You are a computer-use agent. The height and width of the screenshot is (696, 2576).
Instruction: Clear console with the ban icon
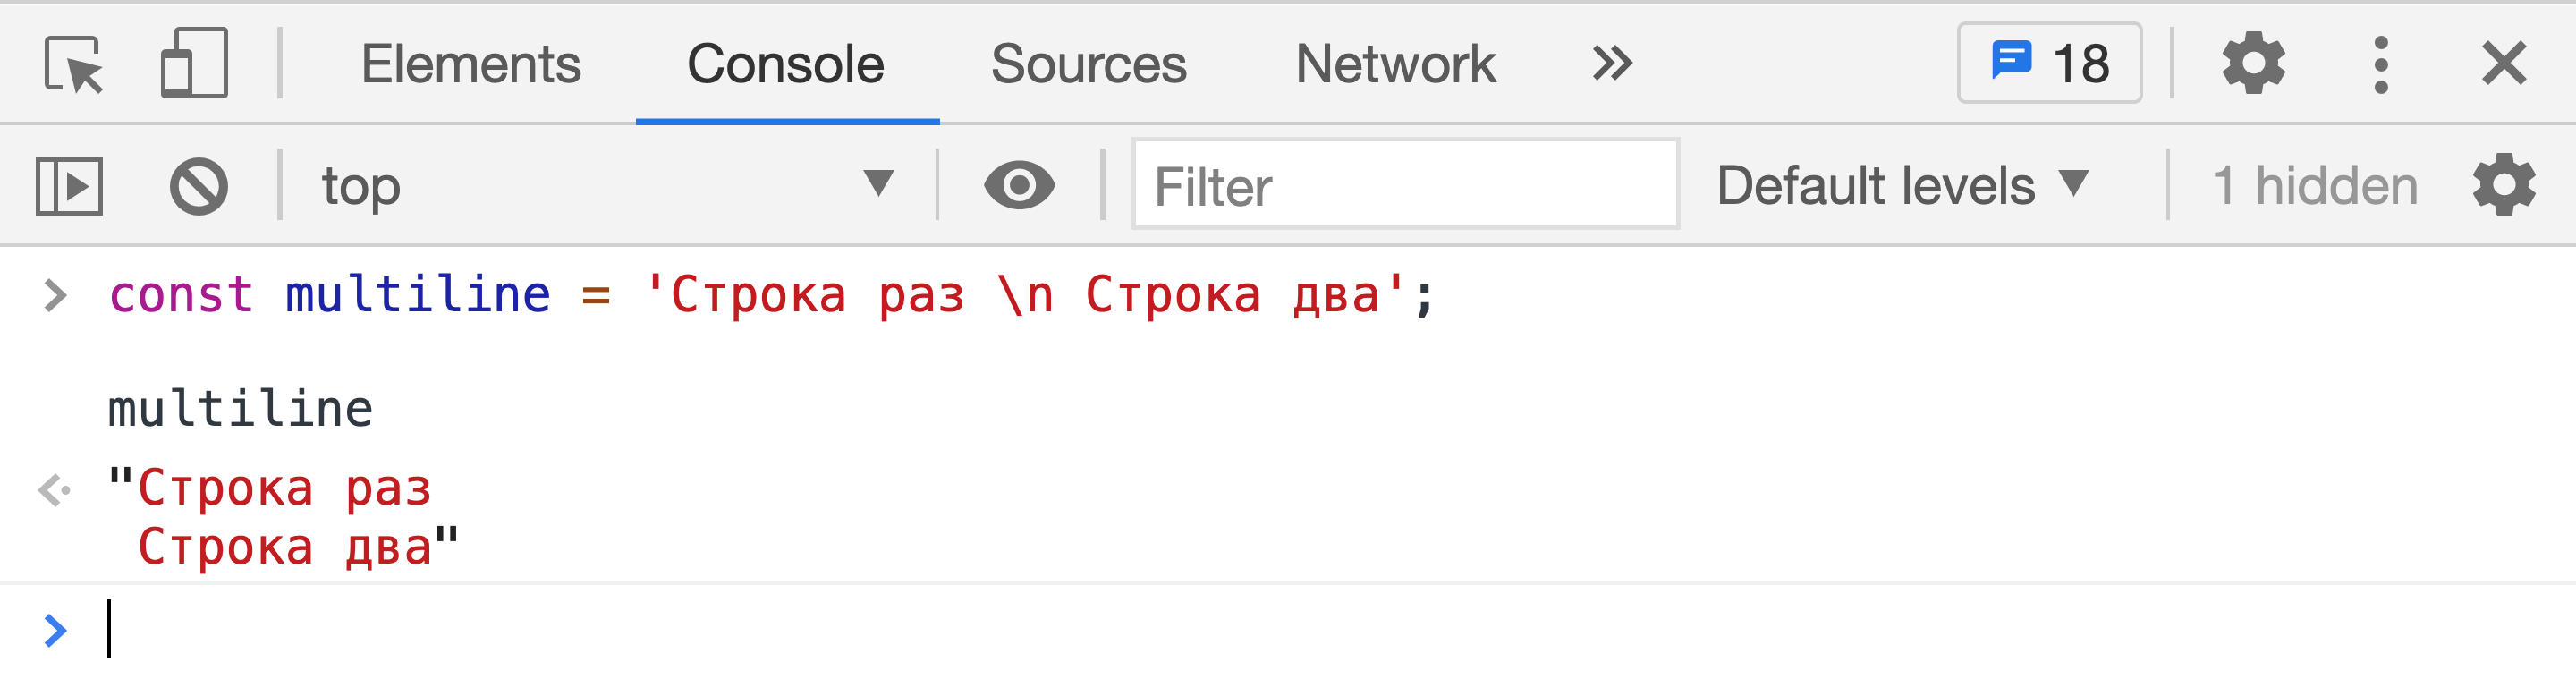pyautogui.click(x=199, y=186)
